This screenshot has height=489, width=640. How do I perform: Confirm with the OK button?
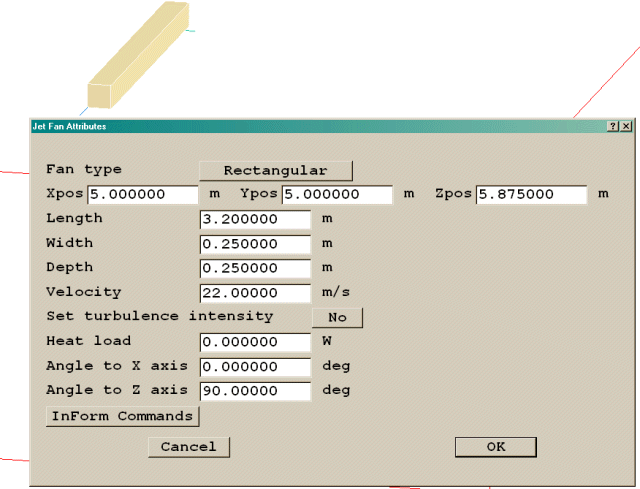click(x=496, y=447)
